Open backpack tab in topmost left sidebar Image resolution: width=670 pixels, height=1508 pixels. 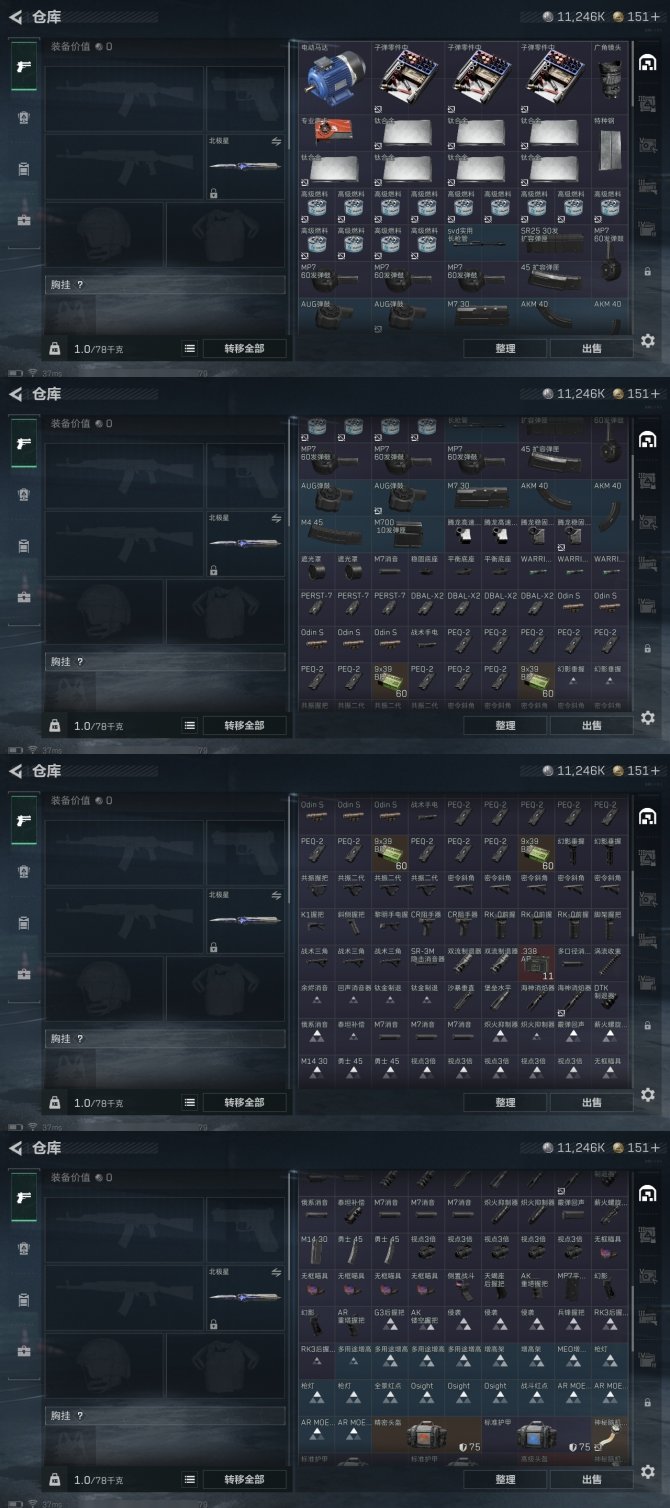point(24,170)
